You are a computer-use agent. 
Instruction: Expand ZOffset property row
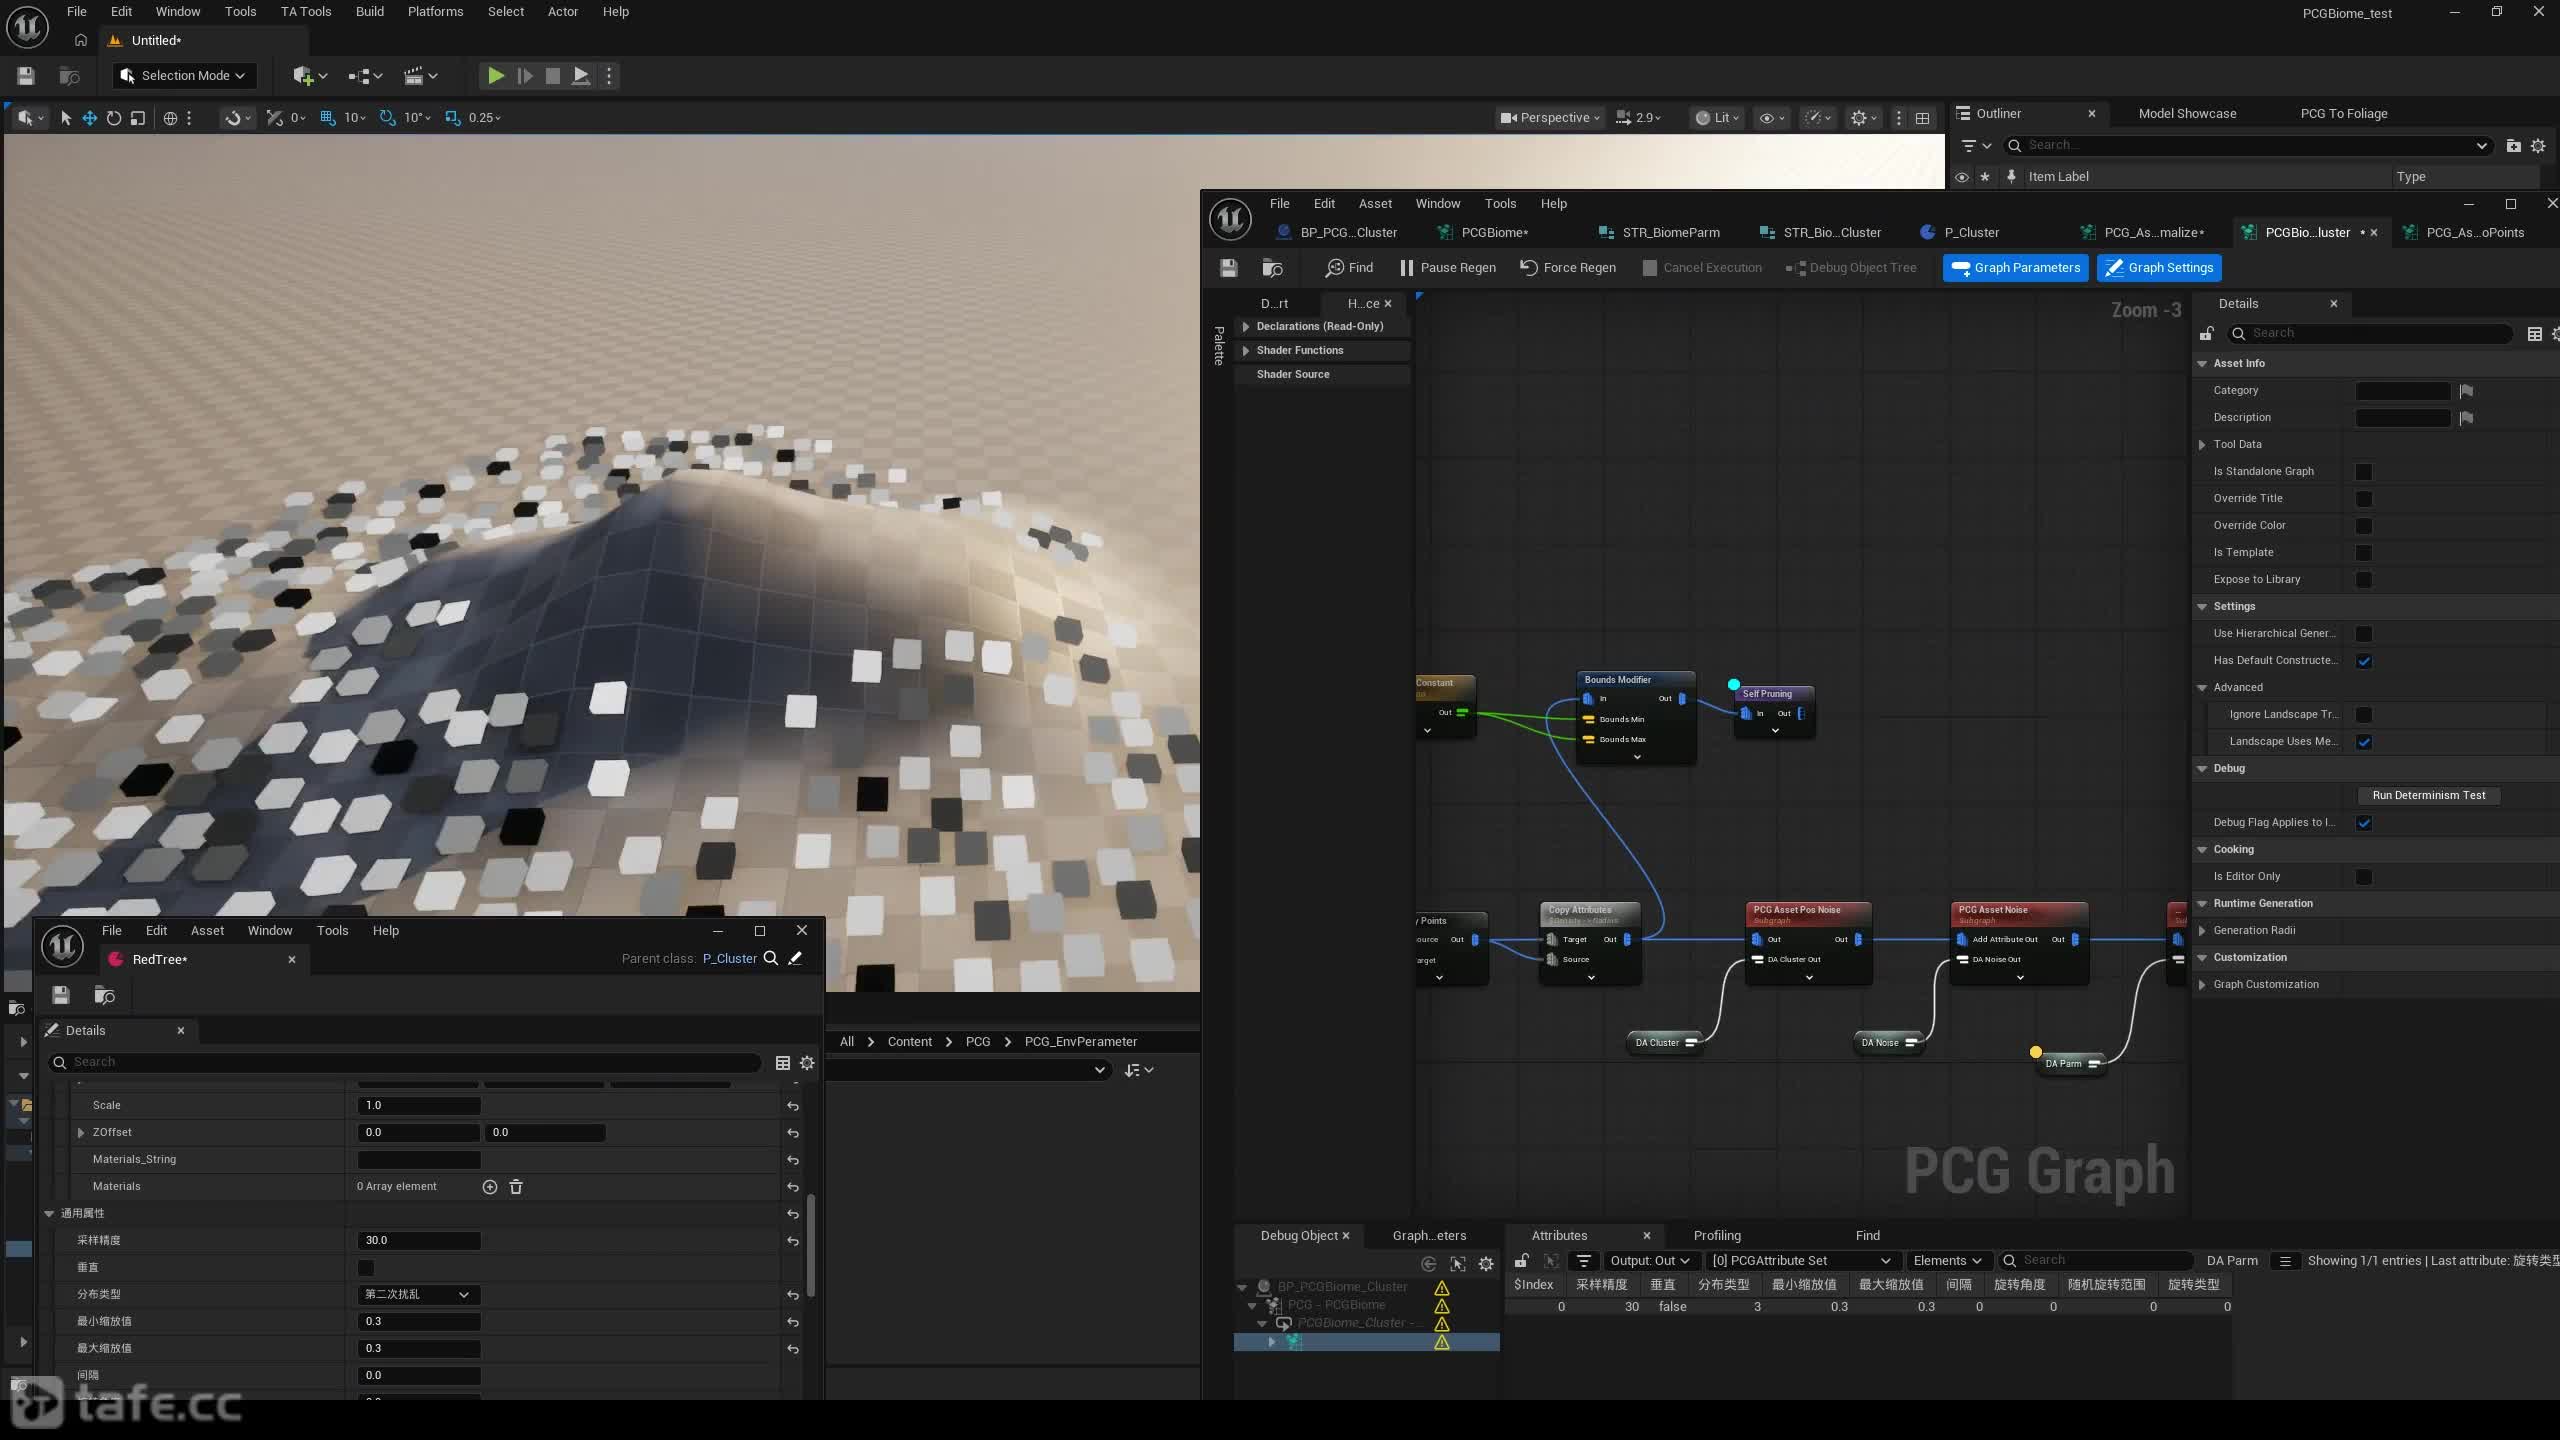coord(81,1133)
